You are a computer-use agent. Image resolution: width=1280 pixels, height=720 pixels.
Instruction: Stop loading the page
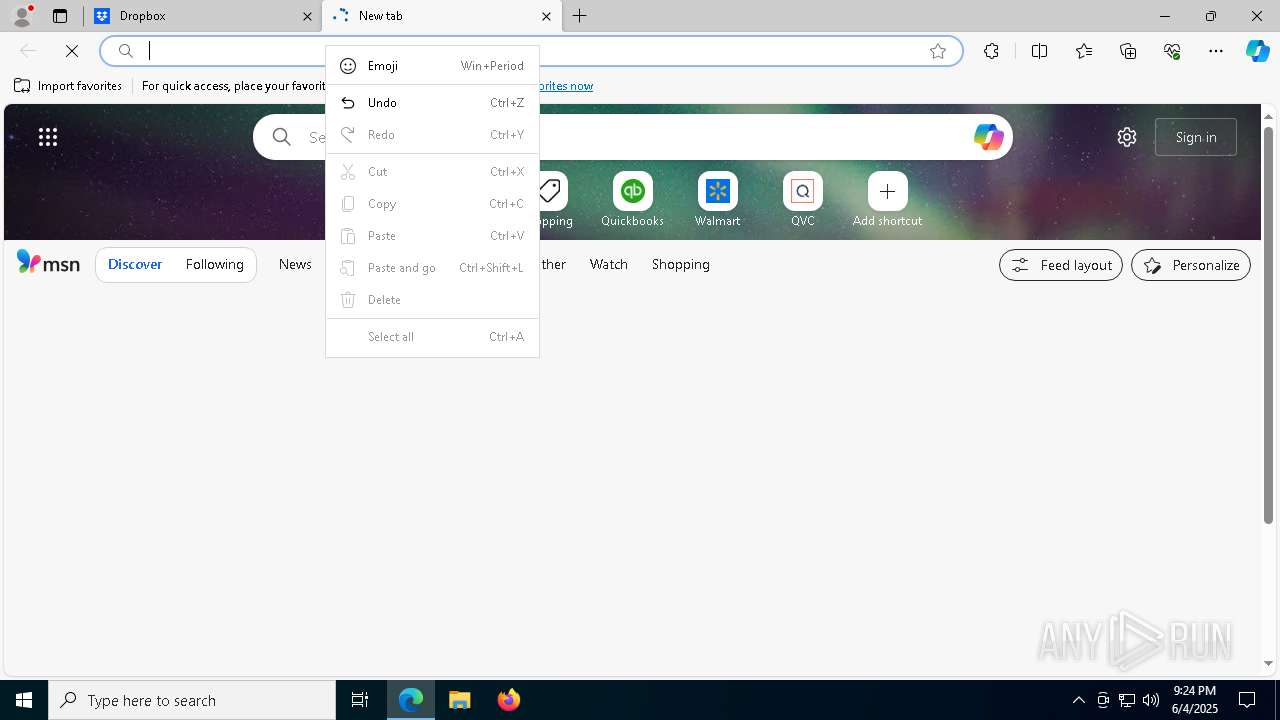point(72,51)
